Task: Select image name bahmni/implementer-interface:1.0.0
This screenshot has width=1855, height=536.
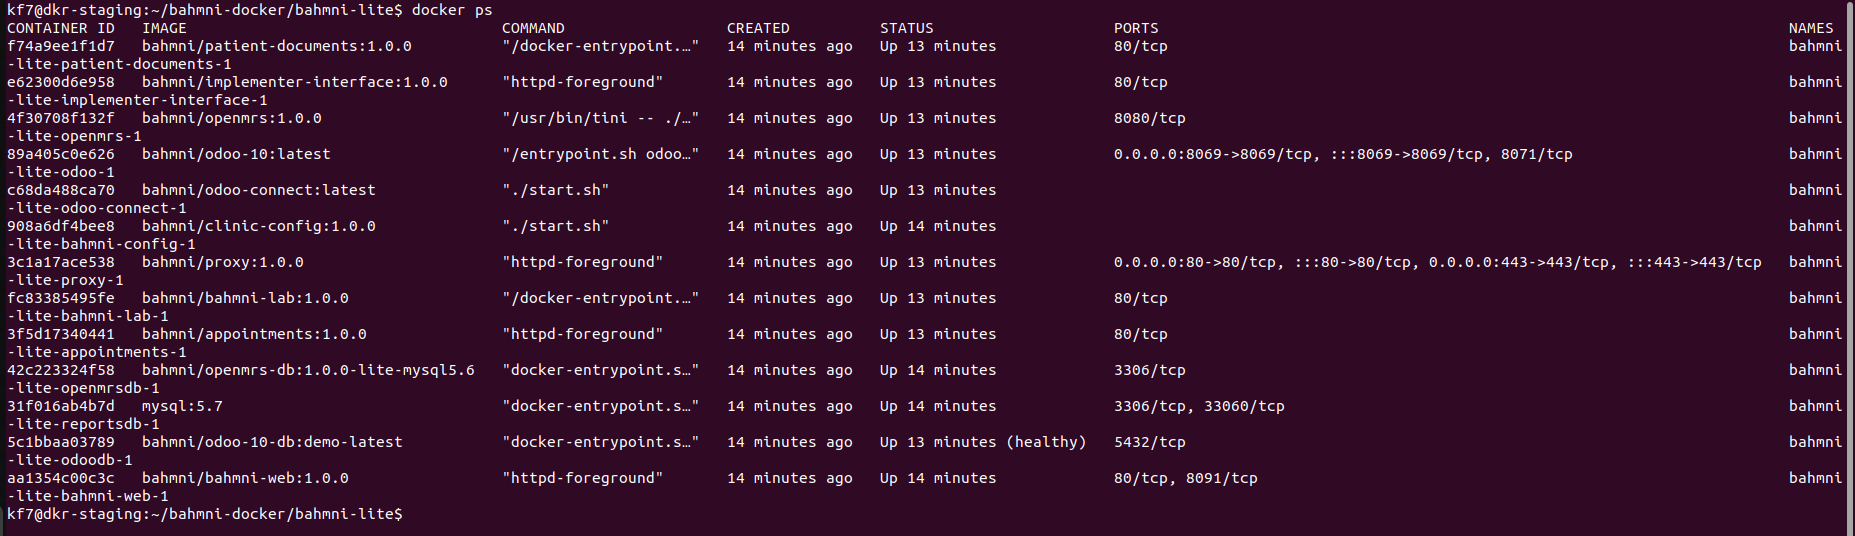Action: 294,82
